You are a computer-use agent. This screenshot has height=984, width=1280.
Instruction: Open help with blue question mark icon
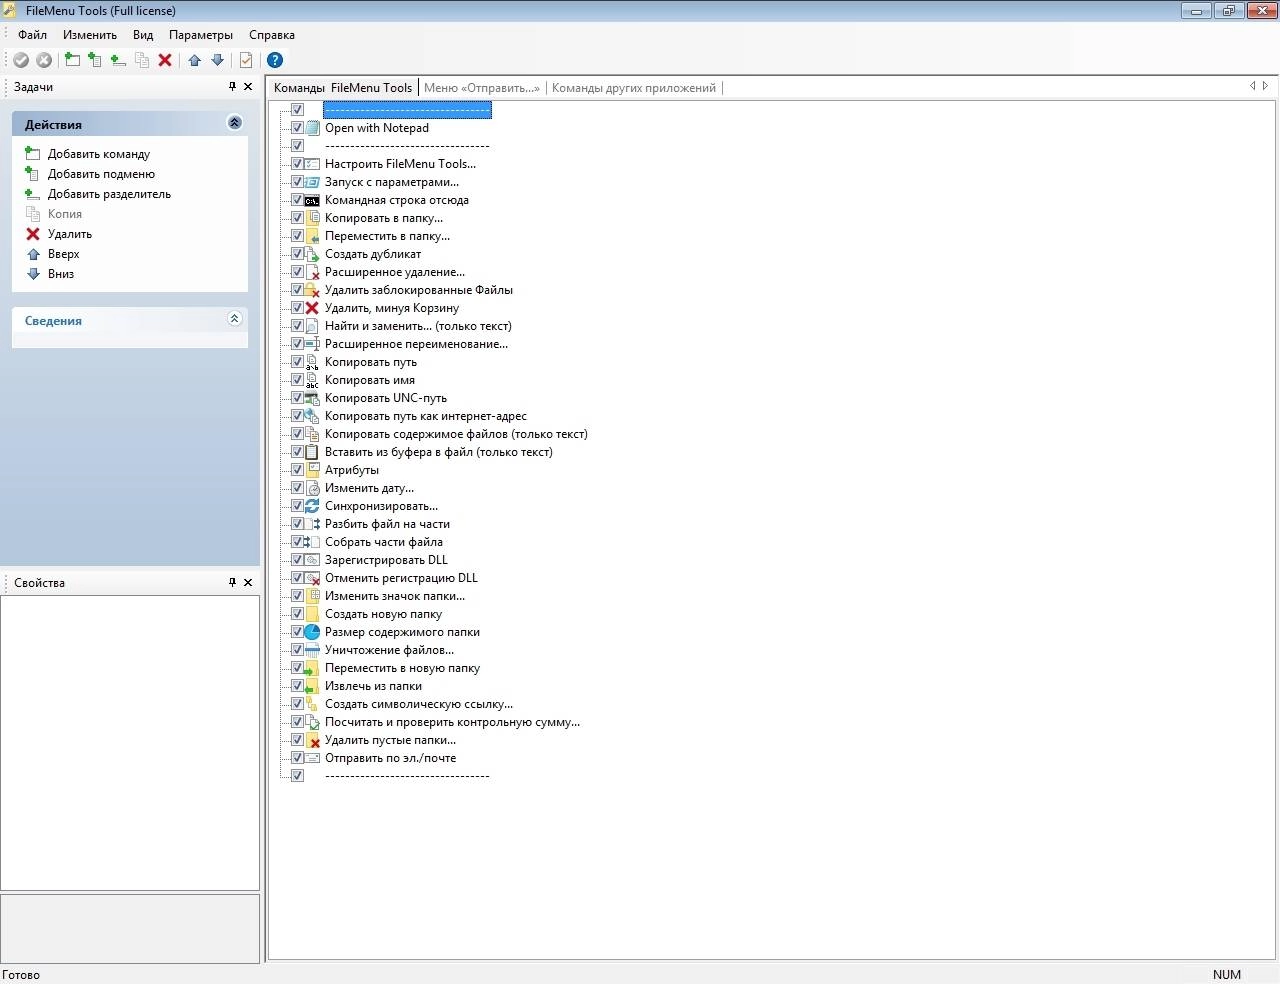coord(275,60)
